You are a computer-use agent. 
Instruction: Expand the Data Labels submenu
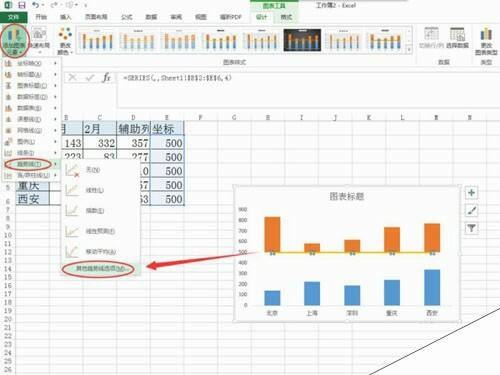click(x=31, y=97)
